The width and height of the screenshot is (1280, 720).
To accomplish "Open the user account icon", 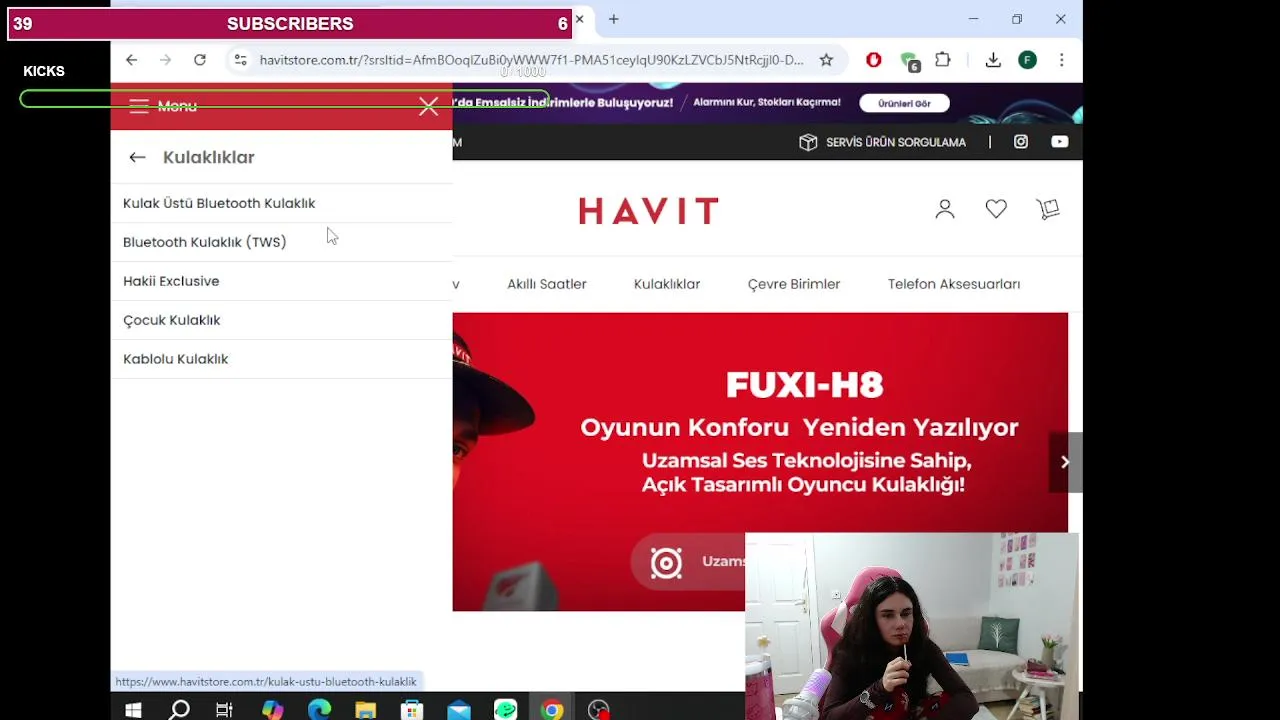I will point(945,209).
